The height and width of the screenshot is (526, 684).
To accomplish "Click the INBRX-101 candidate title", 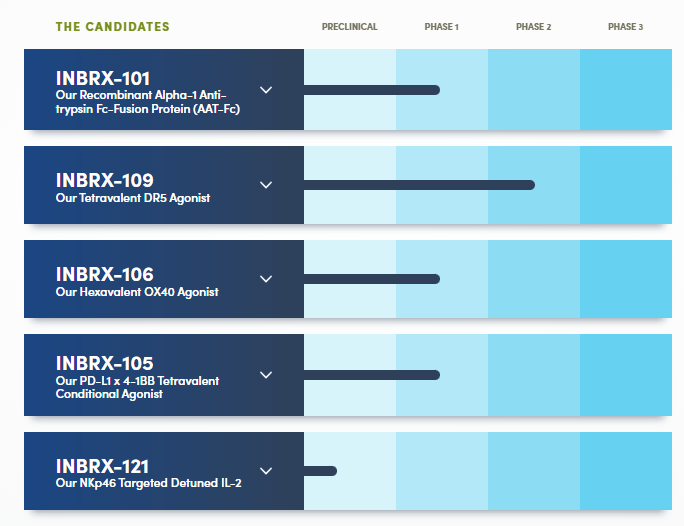I will click(x=105, y=78).
